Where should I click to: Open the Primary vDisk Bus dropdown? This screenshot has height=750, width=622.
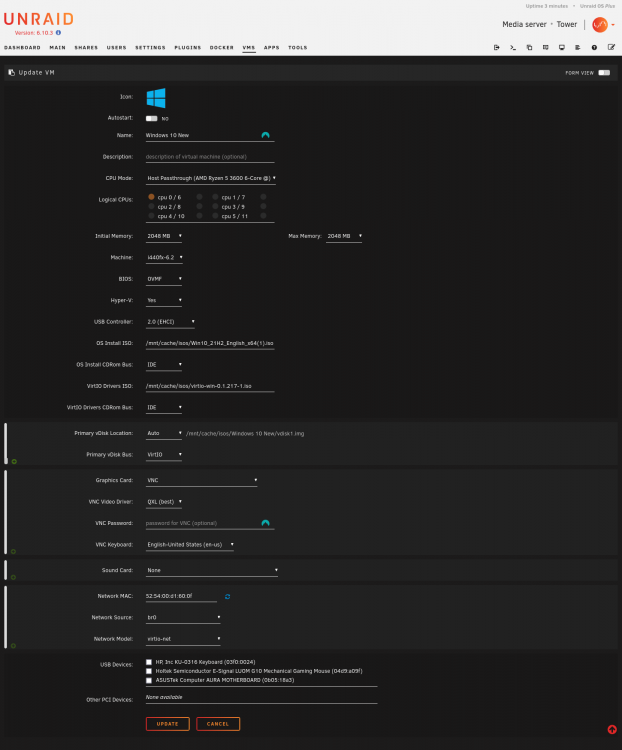click(164, 454)
